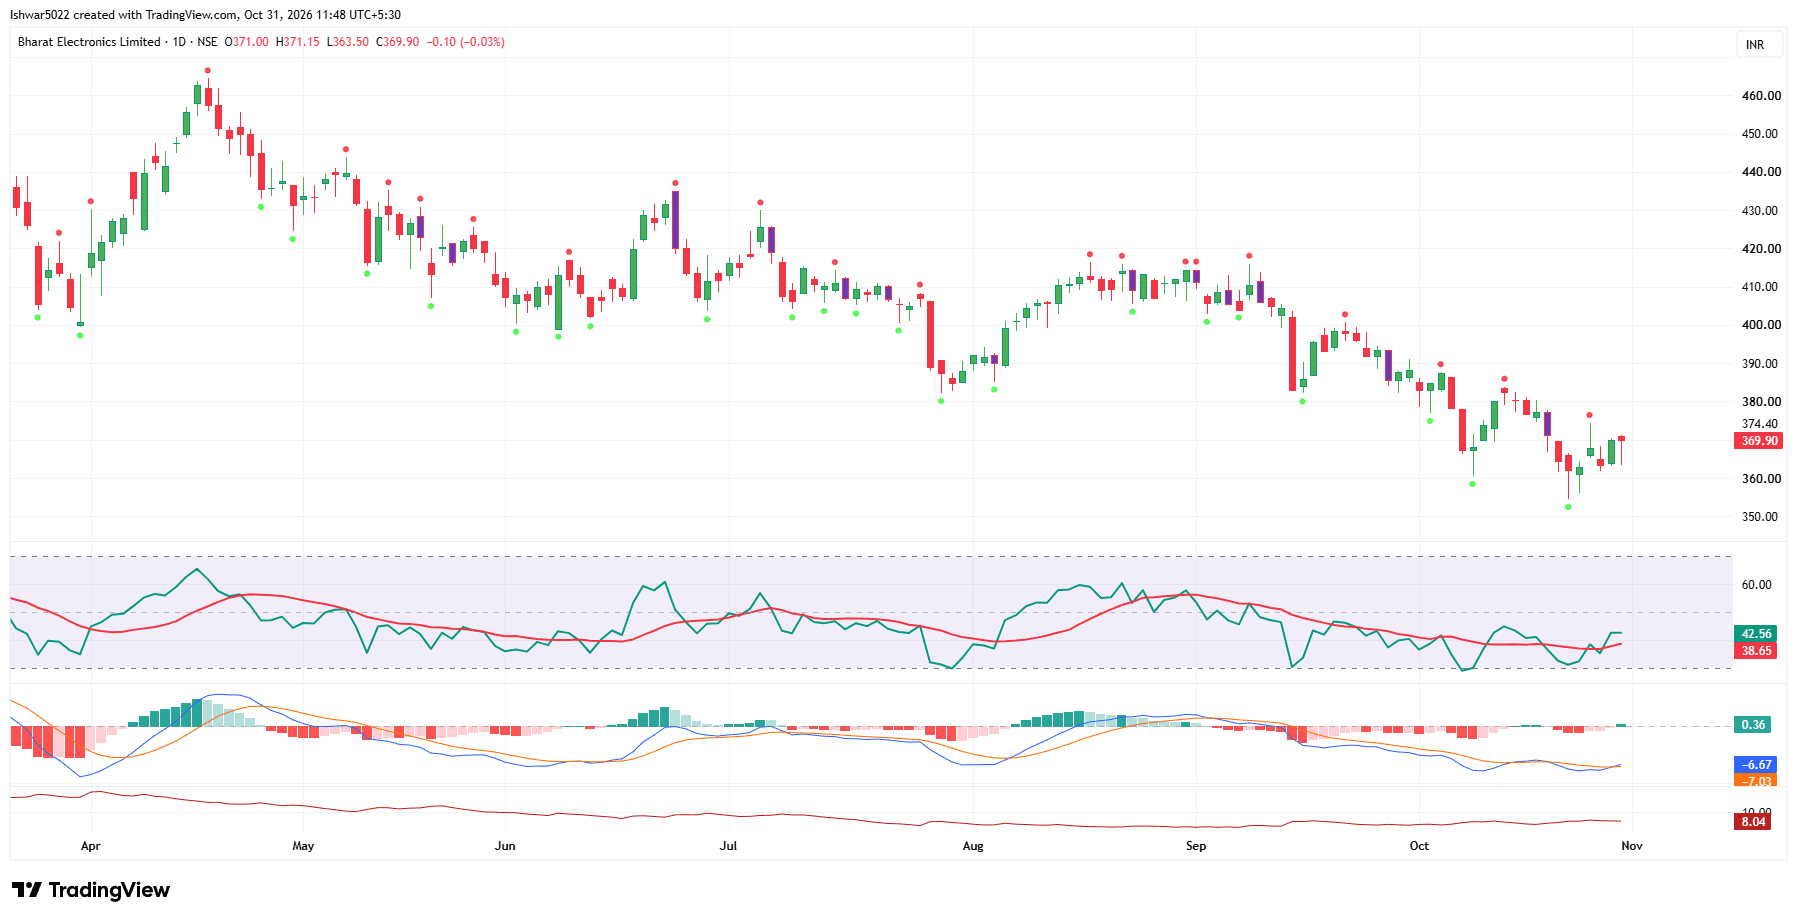Click the red current price label 369.90

(1759, 441)
